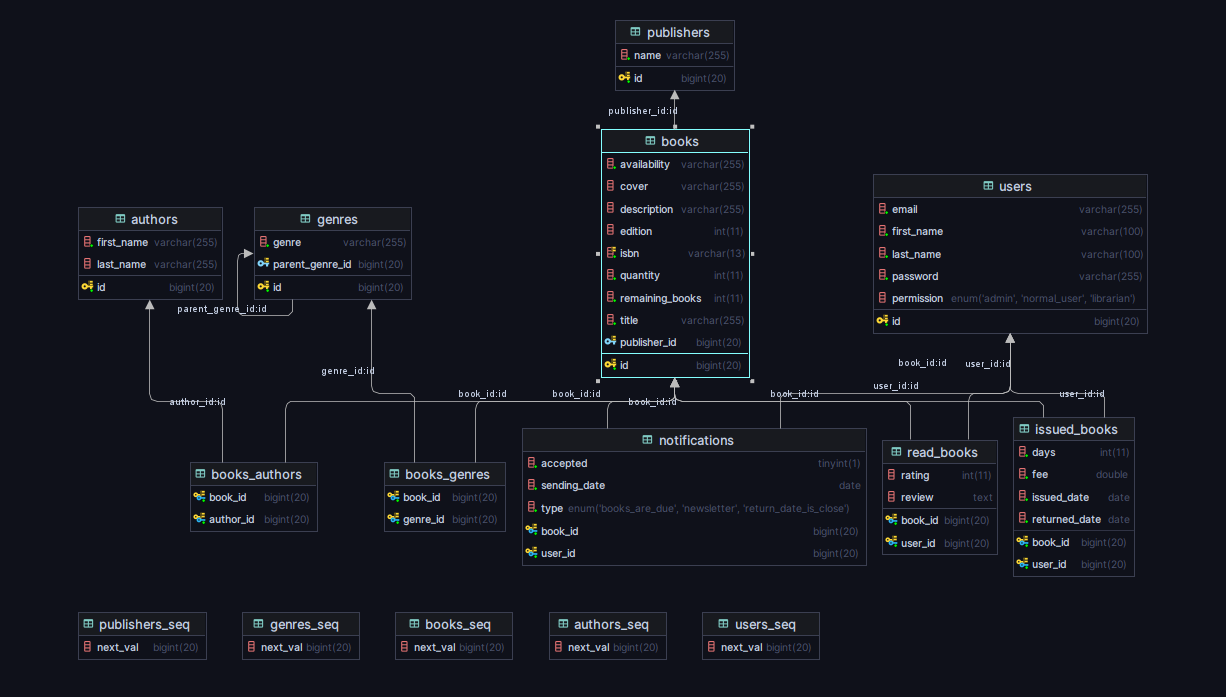Select the primary key icon beside books id
The height and width of the screenshot is (697, 1226).
pyautogui.click(x=611, y=365)
